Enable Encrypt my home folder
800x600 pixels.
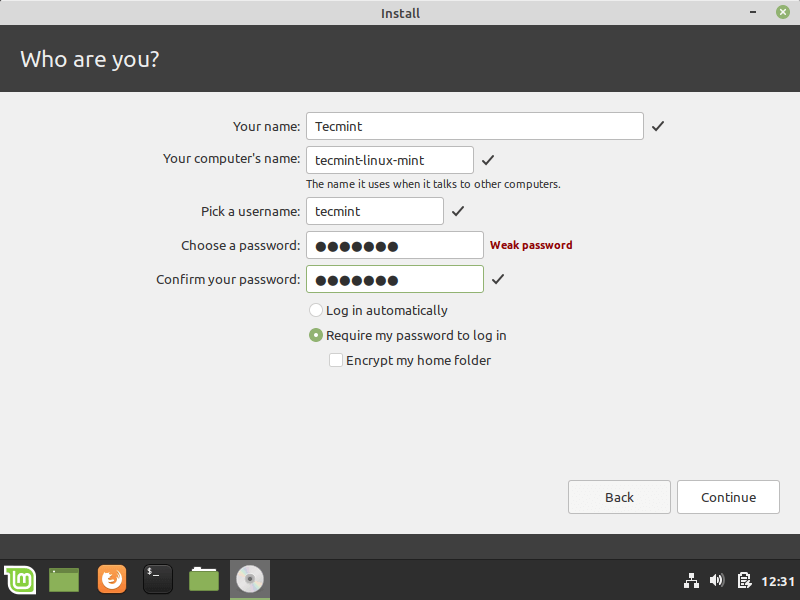click(x=336, y=360)
